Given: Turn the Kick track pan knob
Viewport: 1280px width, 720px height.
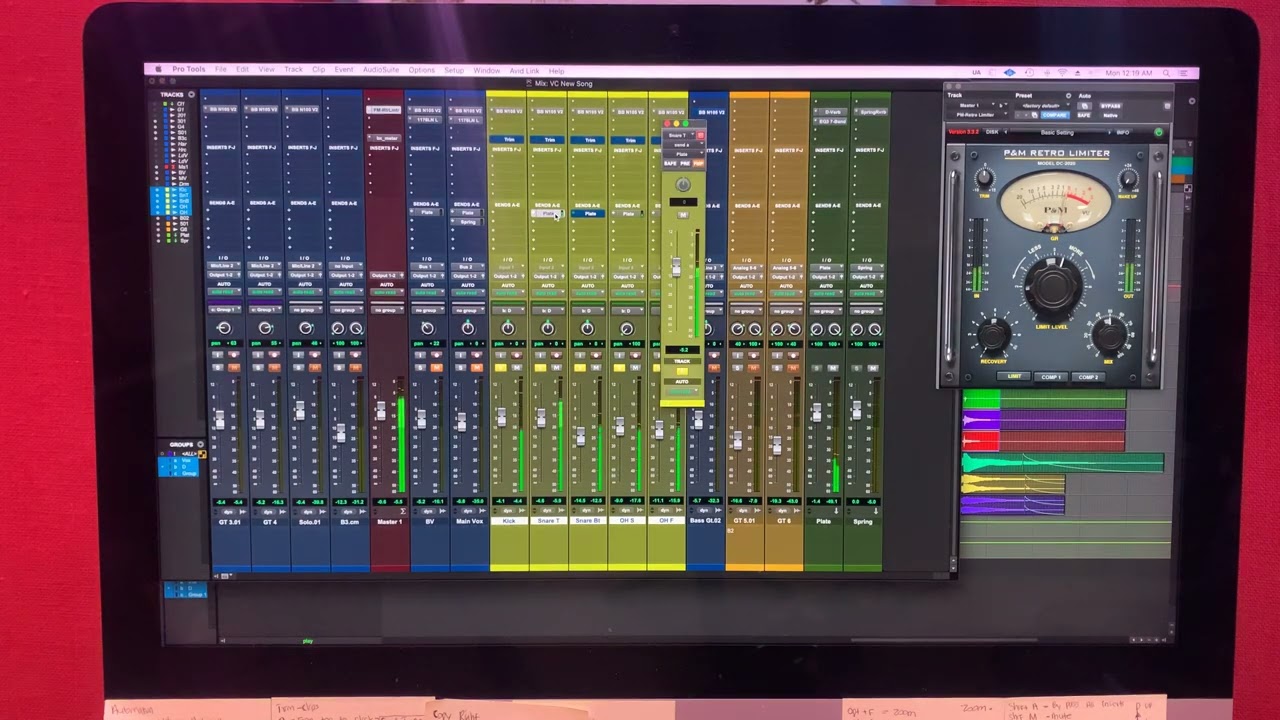Looking at the screenshot, I should [x=508, y=328].
